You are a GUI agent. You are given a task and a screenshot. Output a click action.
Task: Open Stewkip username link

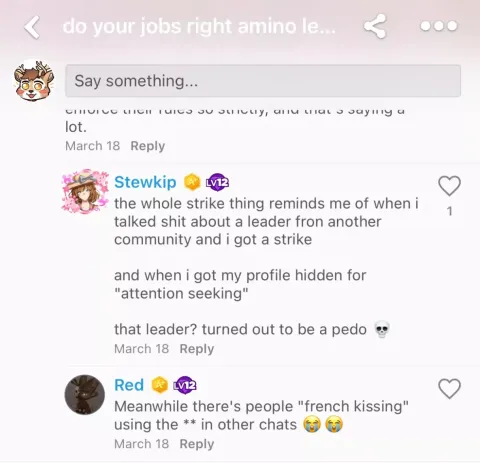tap(145, 182)
